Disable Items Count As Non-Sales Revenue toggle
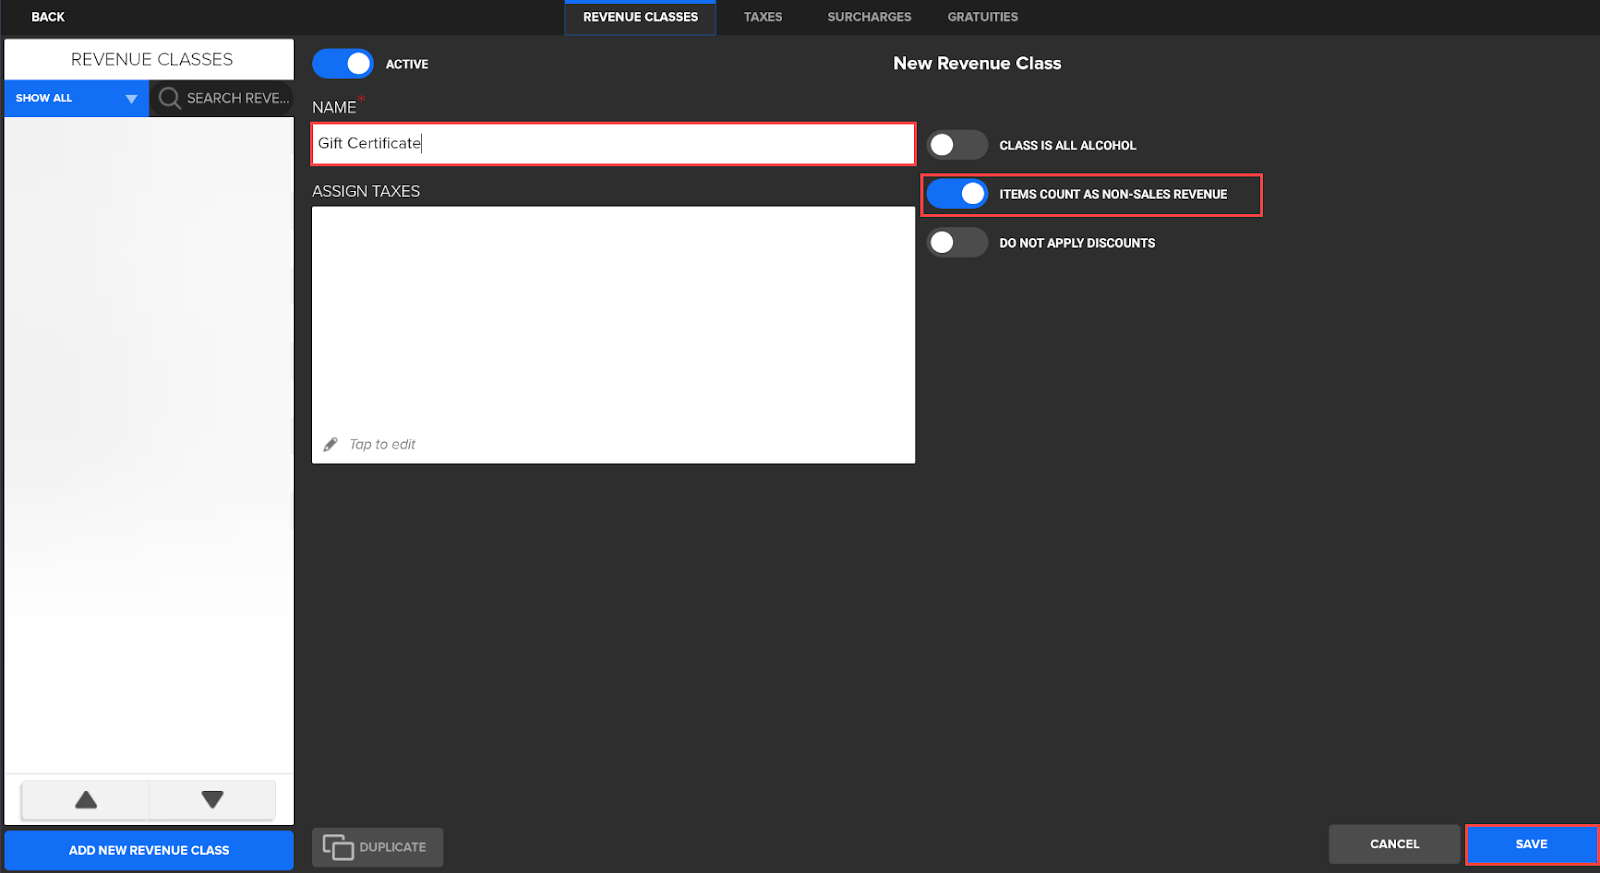The image size is (1600, 873). 957,194
